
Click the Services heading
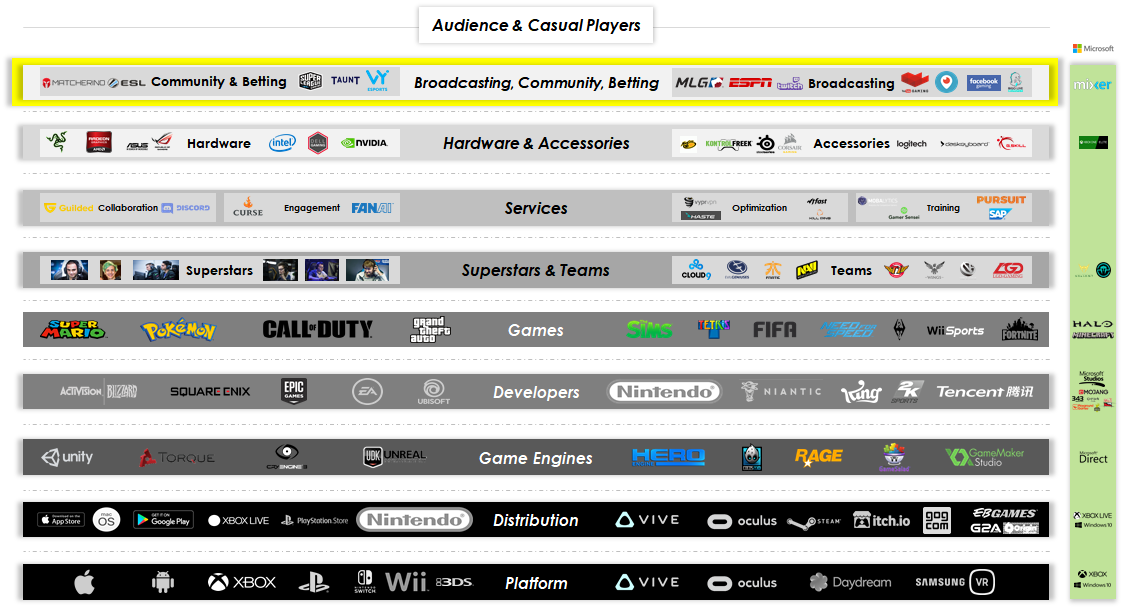pyautogui.click(x=536, y=208)
